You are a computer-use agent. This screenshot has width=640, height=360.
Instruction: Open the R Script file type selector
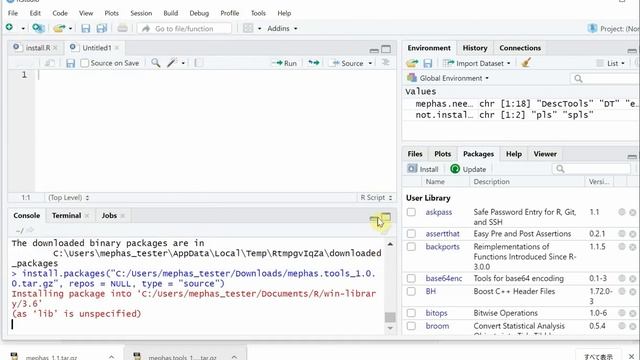(376, 198)
